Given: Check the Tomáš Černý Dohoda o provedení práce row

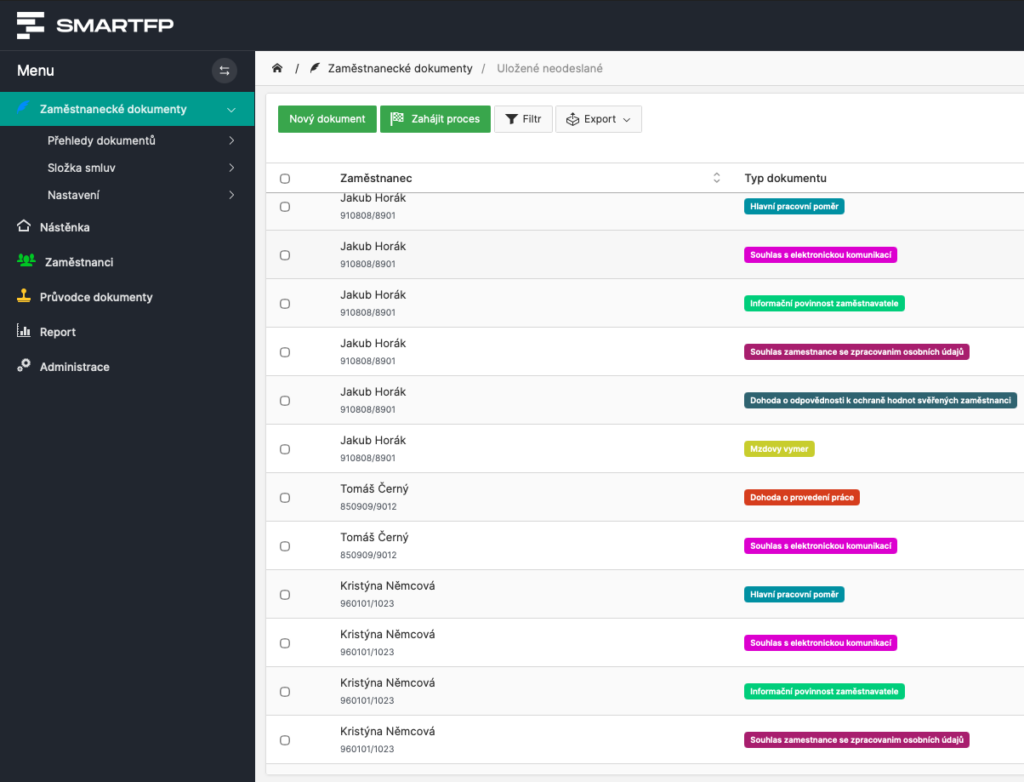Looking at the screenshot, I should pyautogui.click(x=285, y=498).
